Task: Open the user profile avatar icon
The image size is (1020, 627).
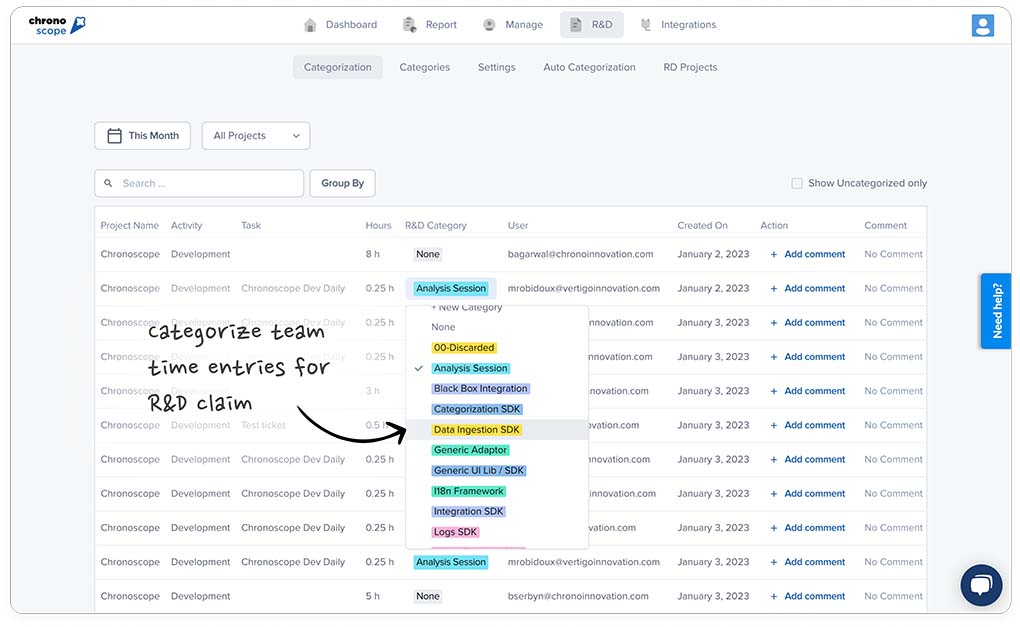Action: 982,25
